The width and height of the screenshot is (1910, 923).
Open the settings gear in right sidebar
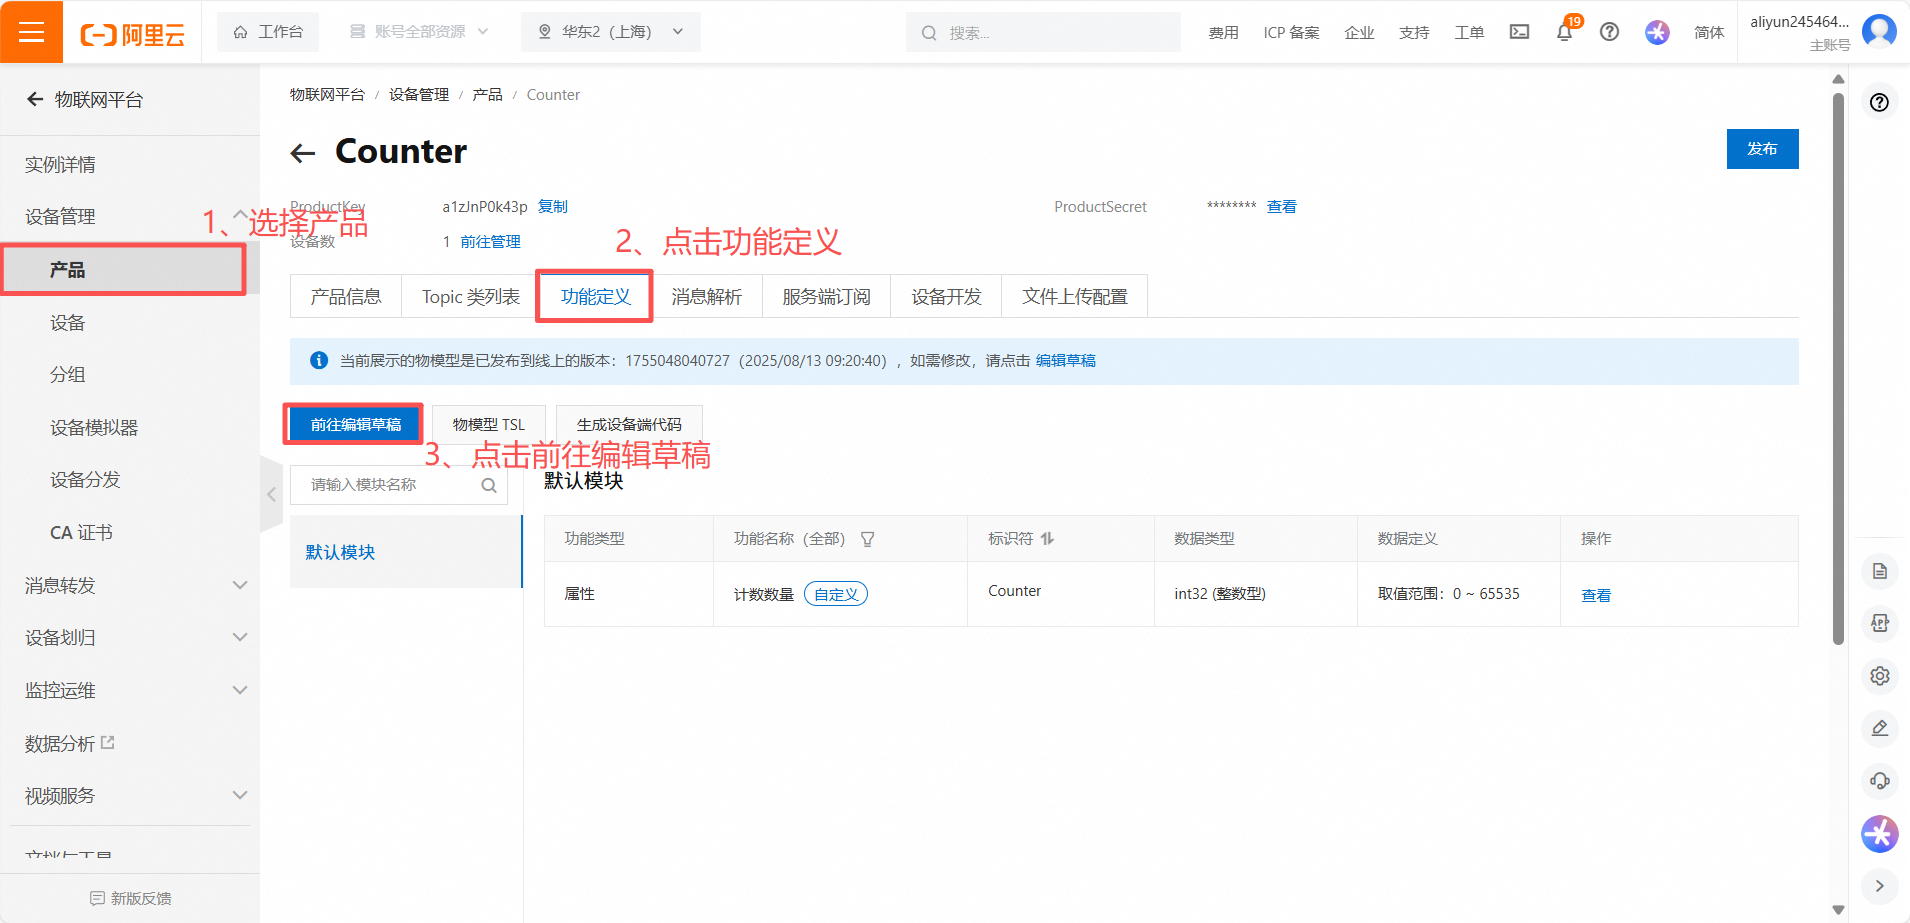click(1879, 676)
